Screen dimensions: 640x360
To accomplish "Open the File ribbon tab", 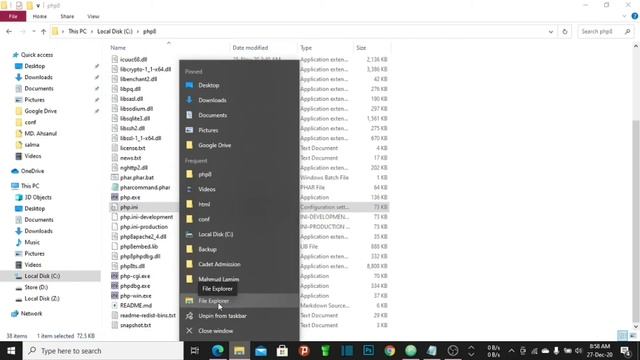I will pyautogui.click(x=13, y=16).
